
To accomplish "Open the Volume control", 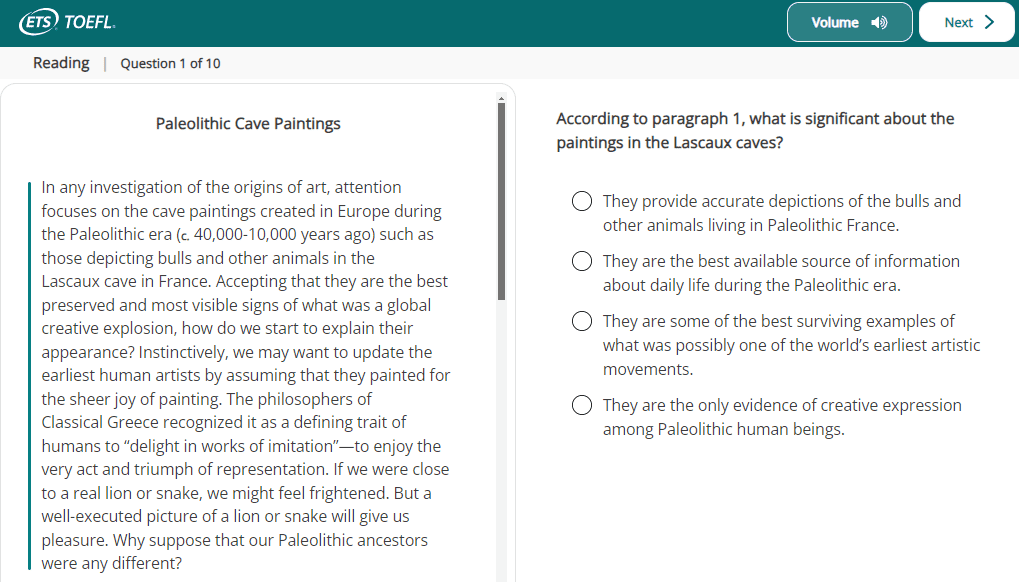I will point(849,22).
